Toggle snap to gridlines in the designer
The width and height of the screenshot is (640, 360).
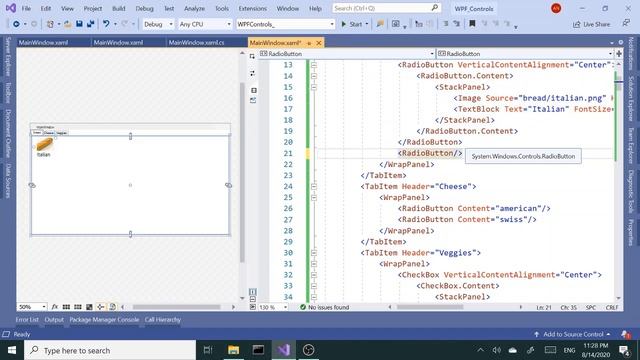78,307
